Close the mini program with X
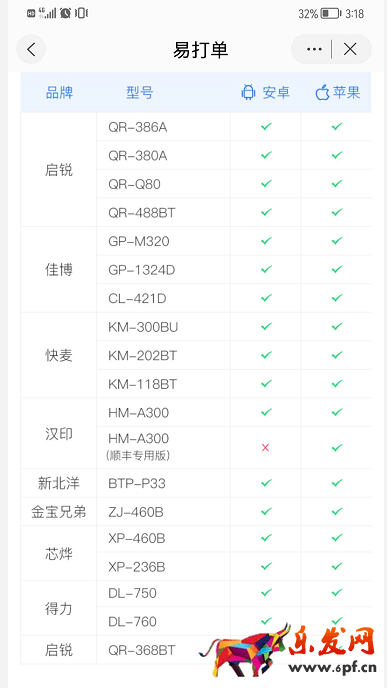Screen dimensions: 387x688 pos(350,50)
